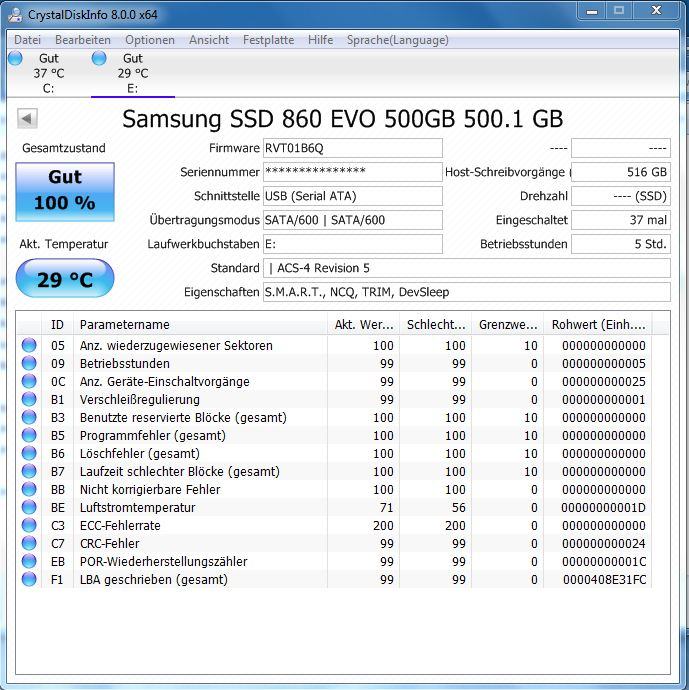Open the Sprache(Language) menu
The height and width of the screenshot is (690, 689).
pyautogui.click(x=398, y=40)
